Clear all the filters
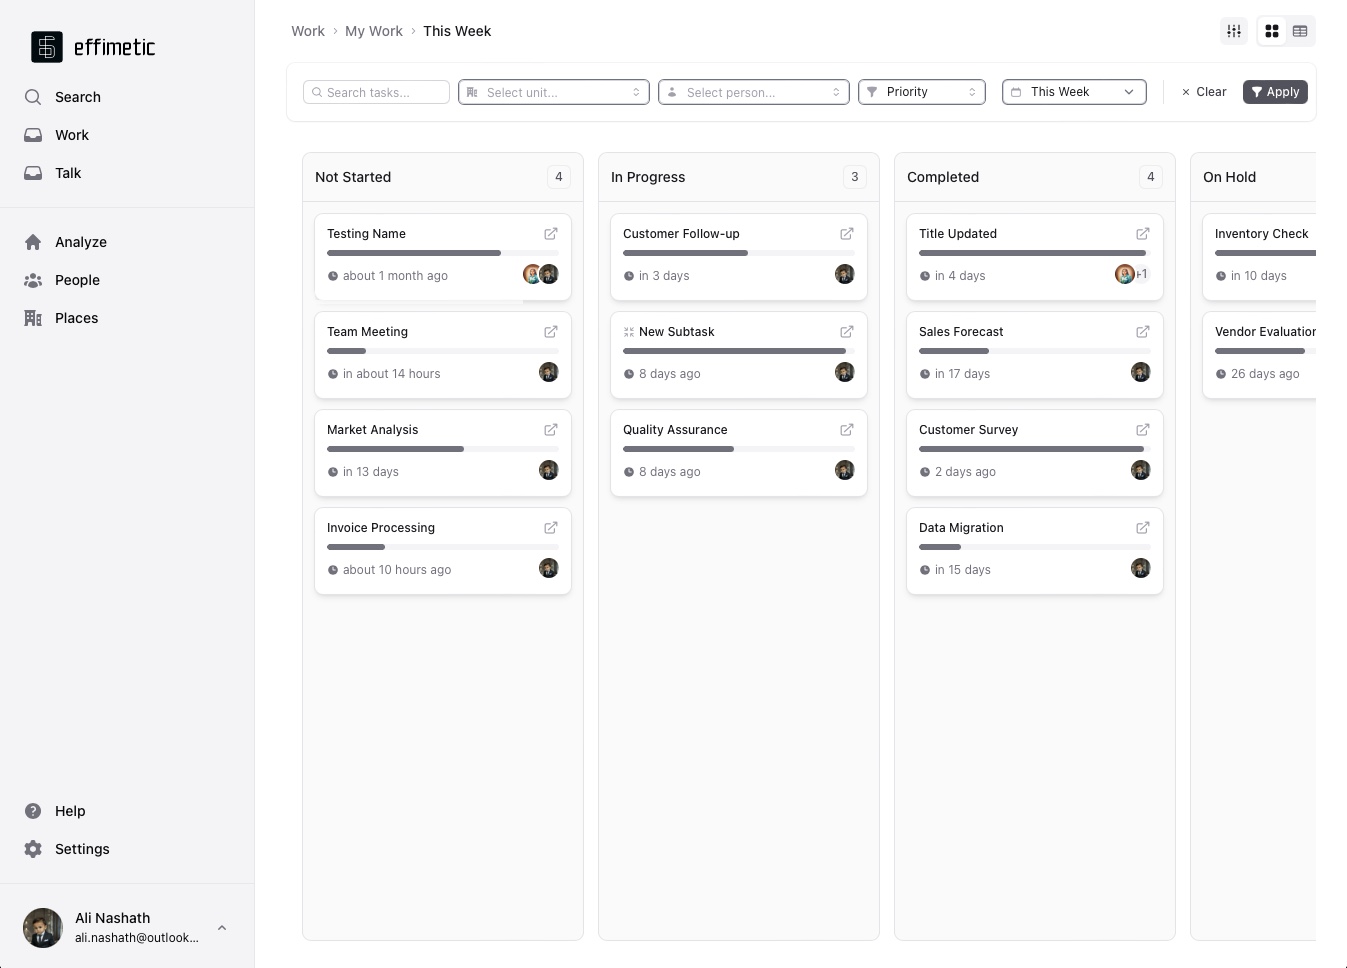The width and height of the screenshot is (1347, 968). (1204, 92)
